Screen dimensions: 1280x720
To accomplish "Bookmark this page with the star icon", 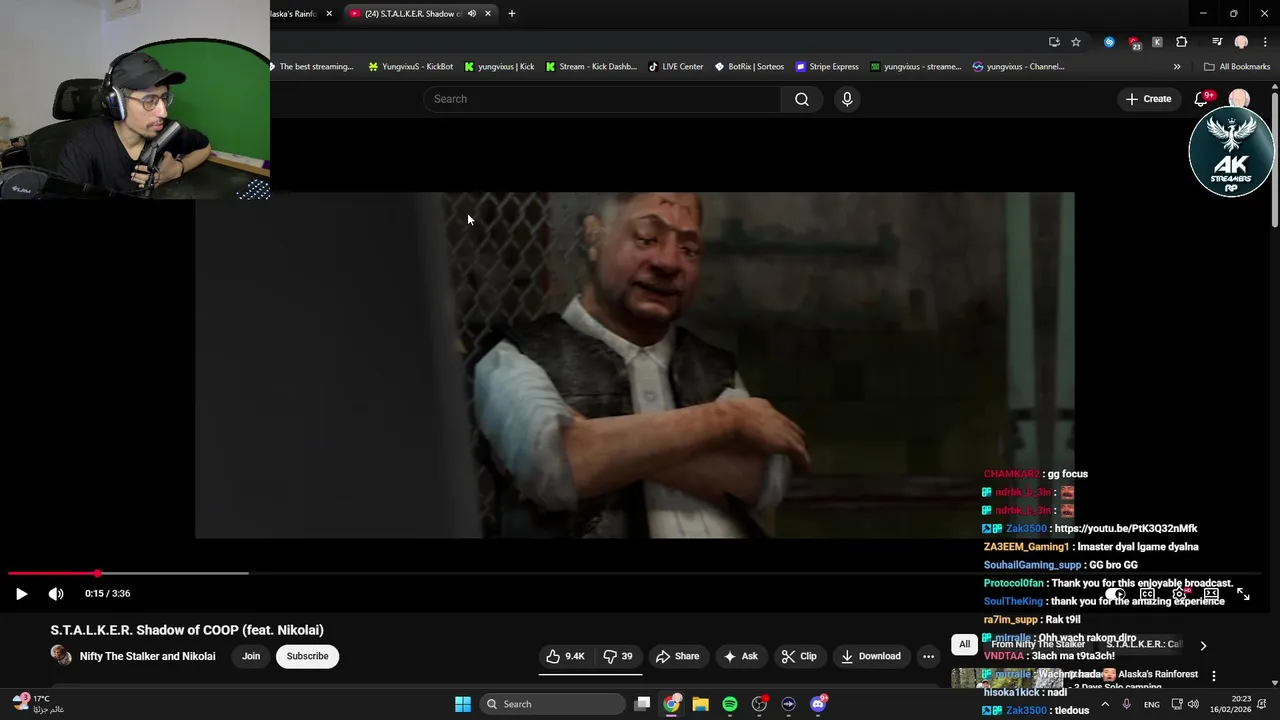I will tap(1076, 42).
